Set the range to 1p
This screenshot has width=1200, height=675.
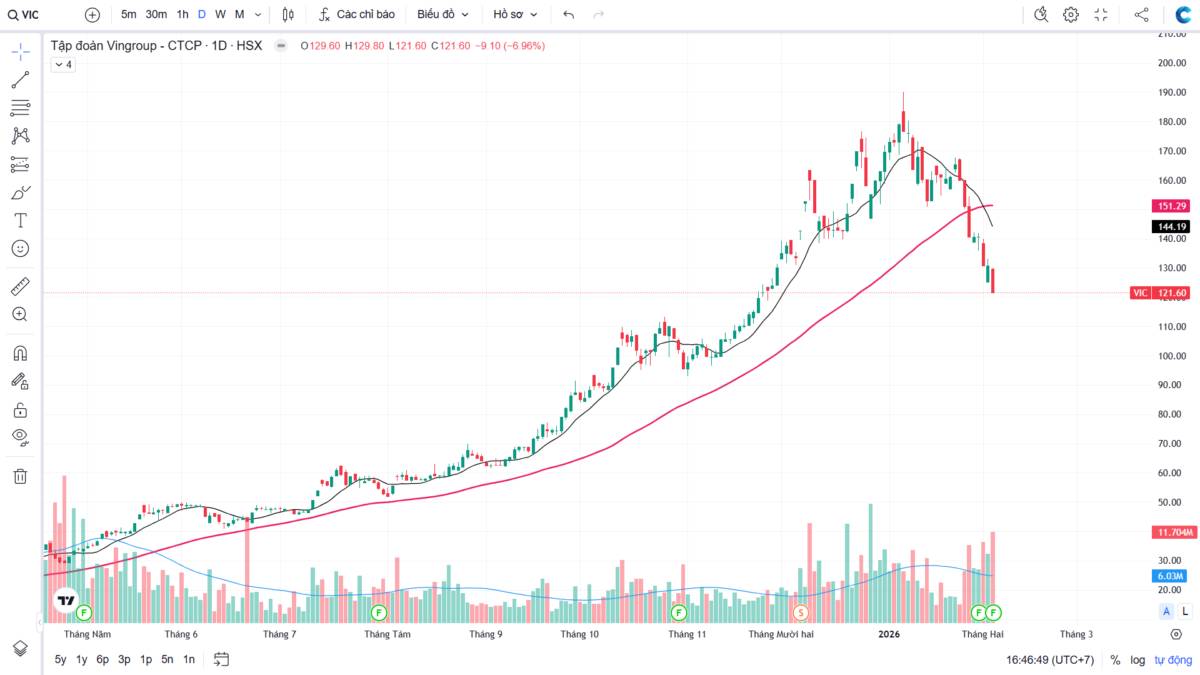146,660
